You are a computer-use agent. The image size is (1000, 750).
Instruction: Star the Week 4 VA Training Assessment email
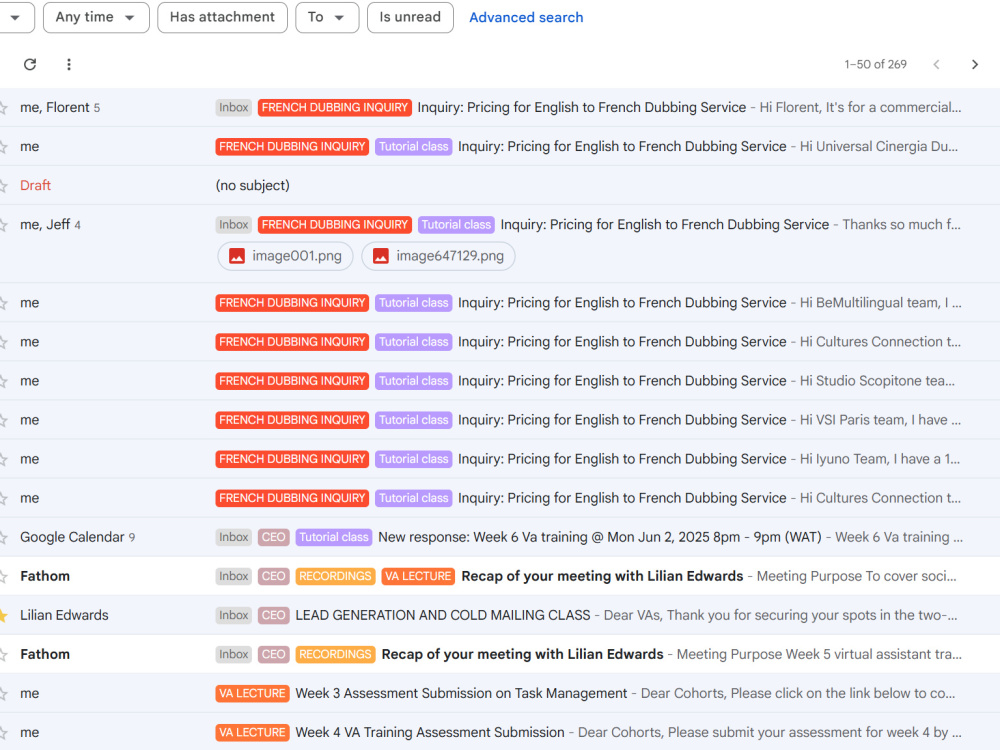[3, 733]
